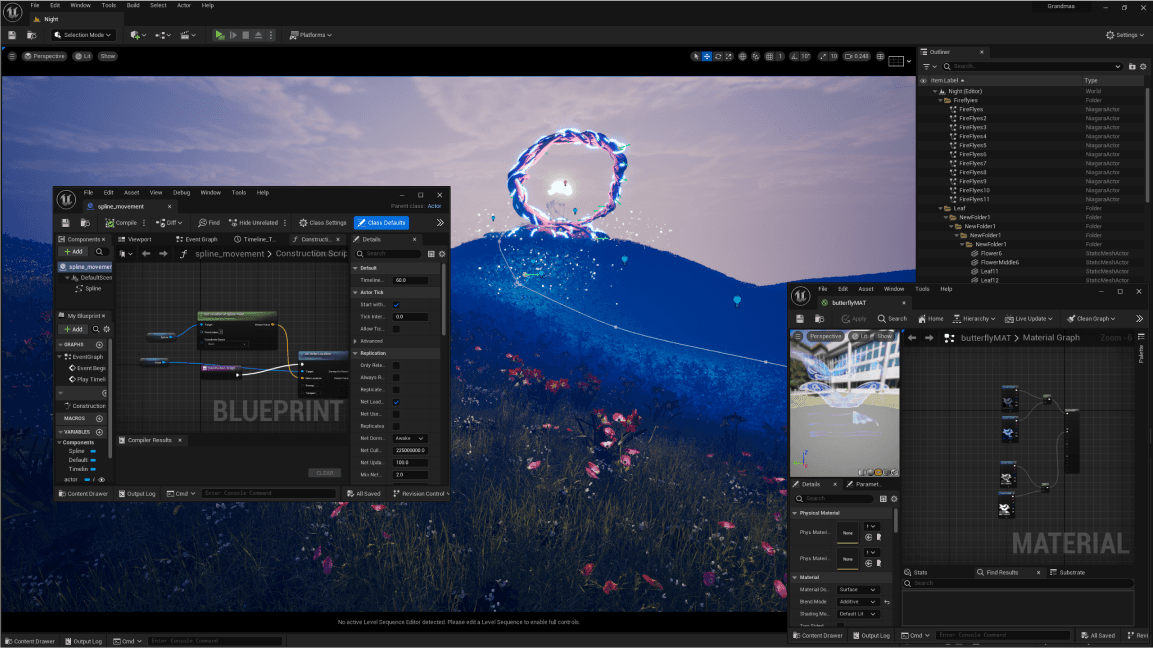Click the Play button in main toolbar
Screen dimensions: 1153x648
point(219,35)
